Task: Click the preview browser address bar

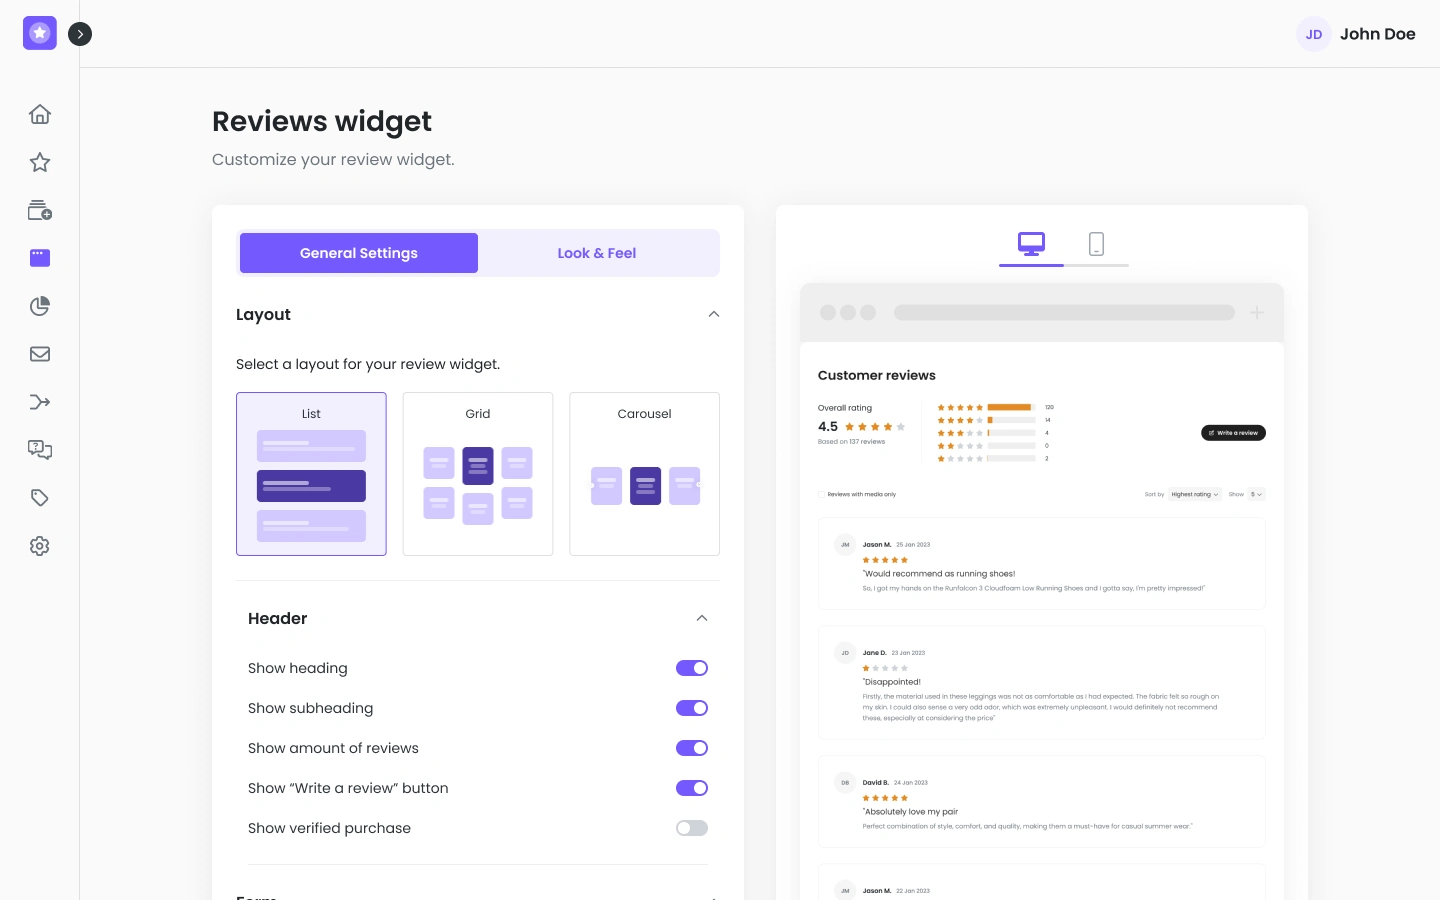Action: coord(1064,312)
